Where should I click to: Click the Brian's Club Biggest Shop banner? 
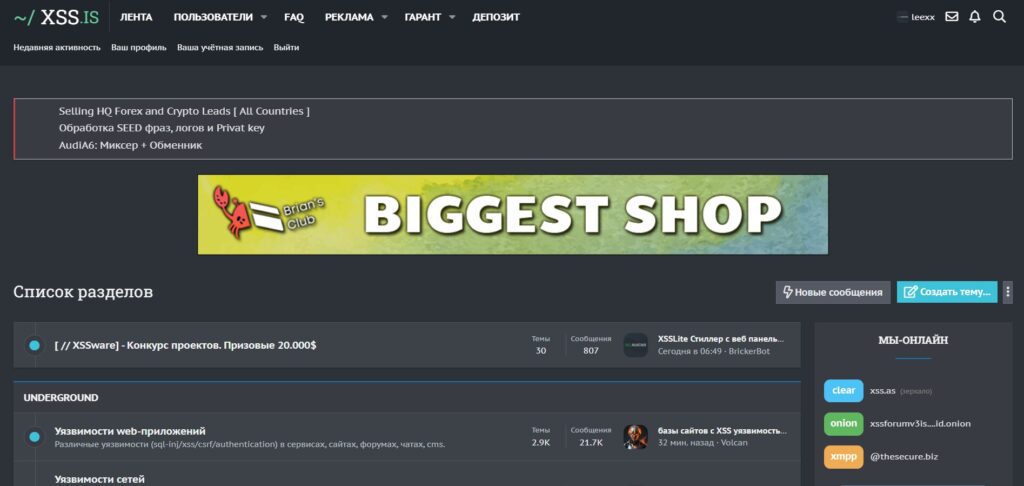tap(513, 214)
